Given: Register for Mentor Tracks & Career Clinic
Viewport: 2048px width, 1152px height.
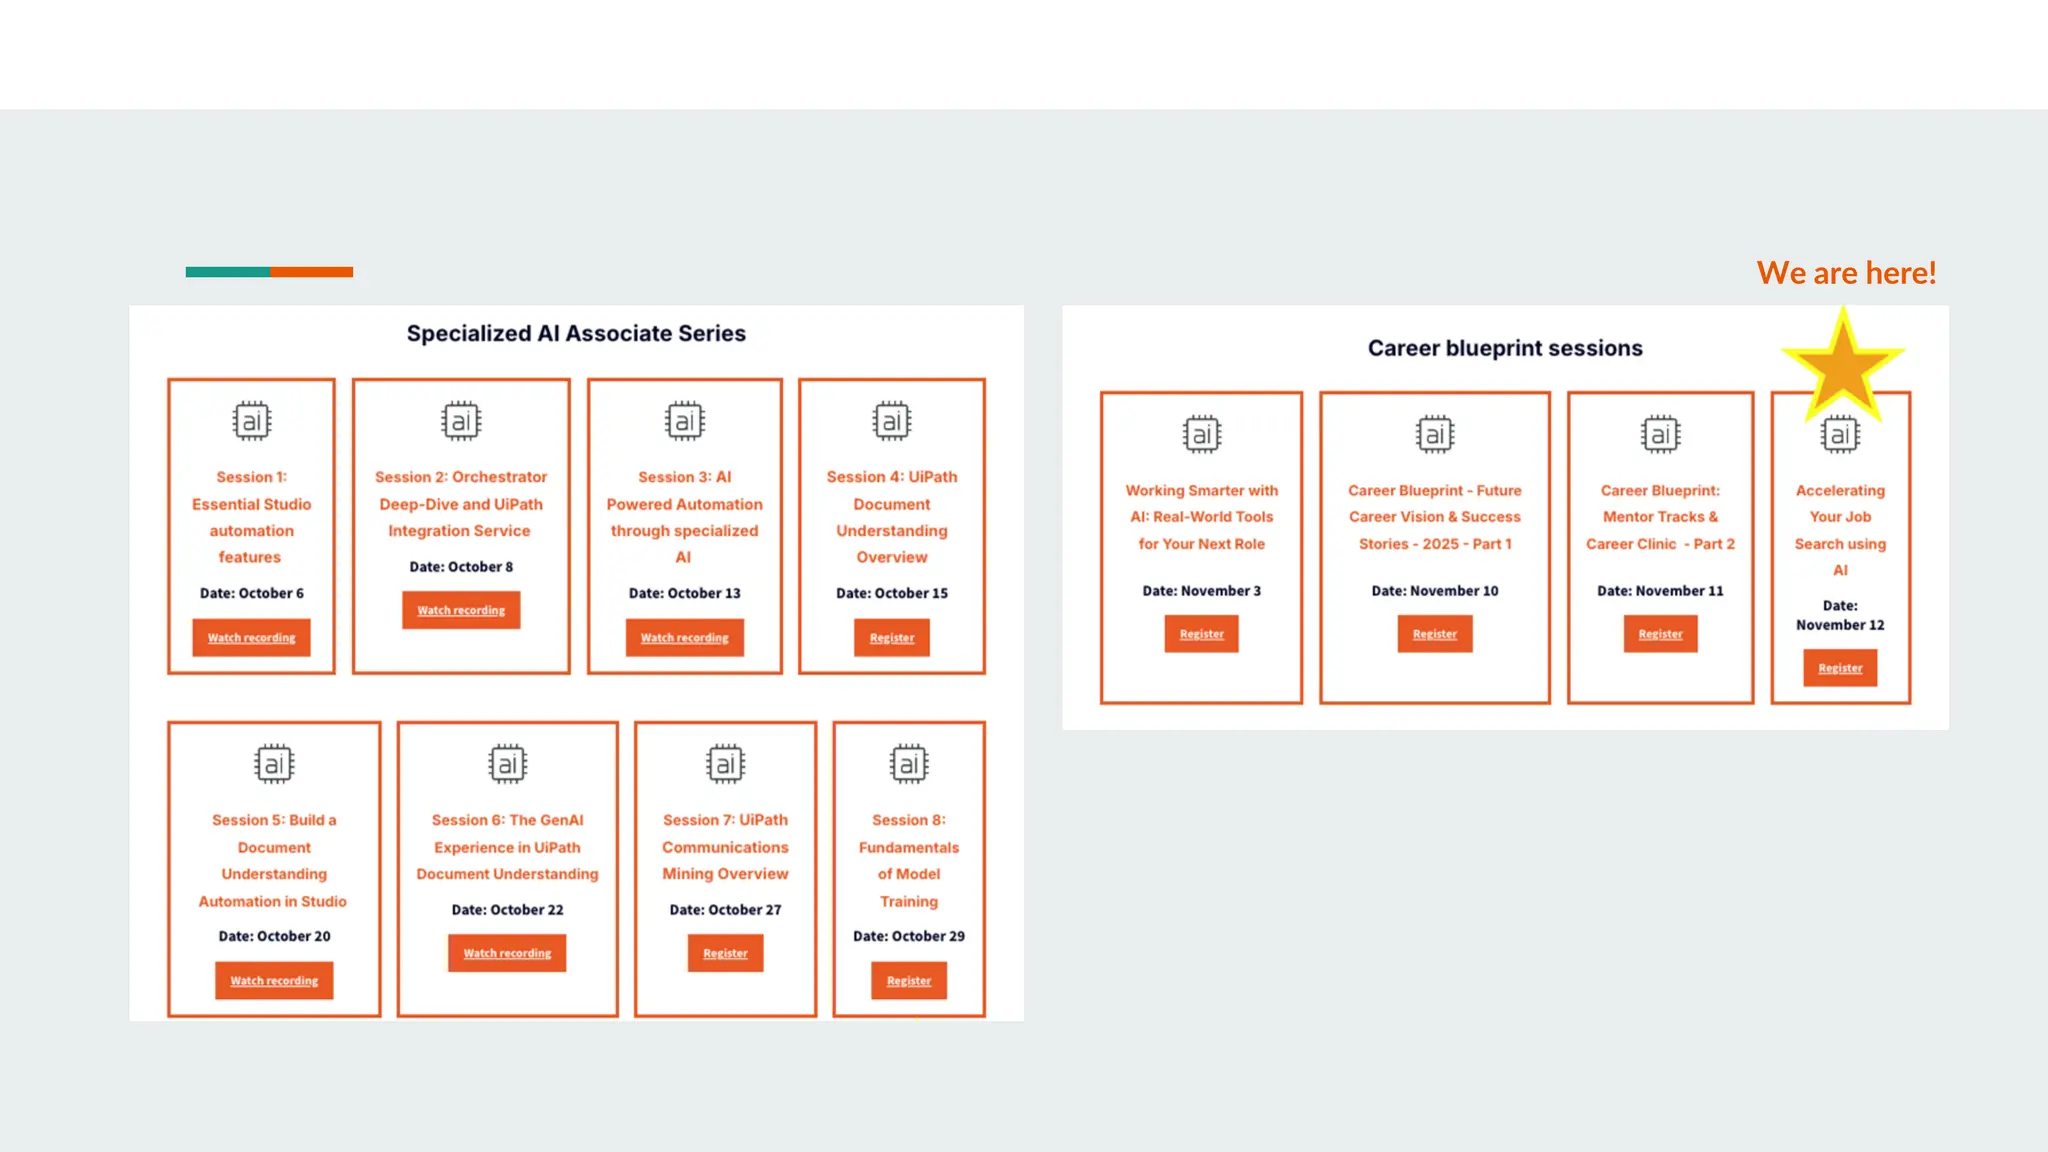Looking at the screenshot, I should 1660,634.
